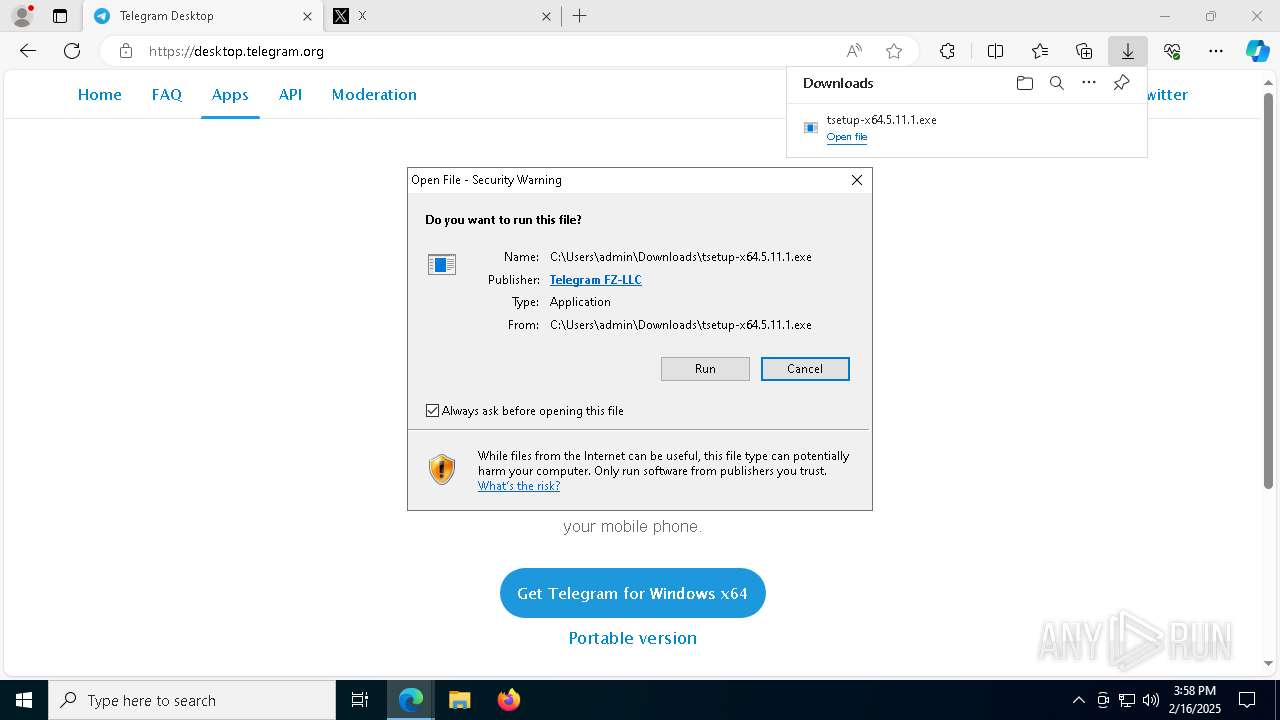Open Telegram FZ-LLC publisher link
This screenshot has height=720, width=1280.
596,280
